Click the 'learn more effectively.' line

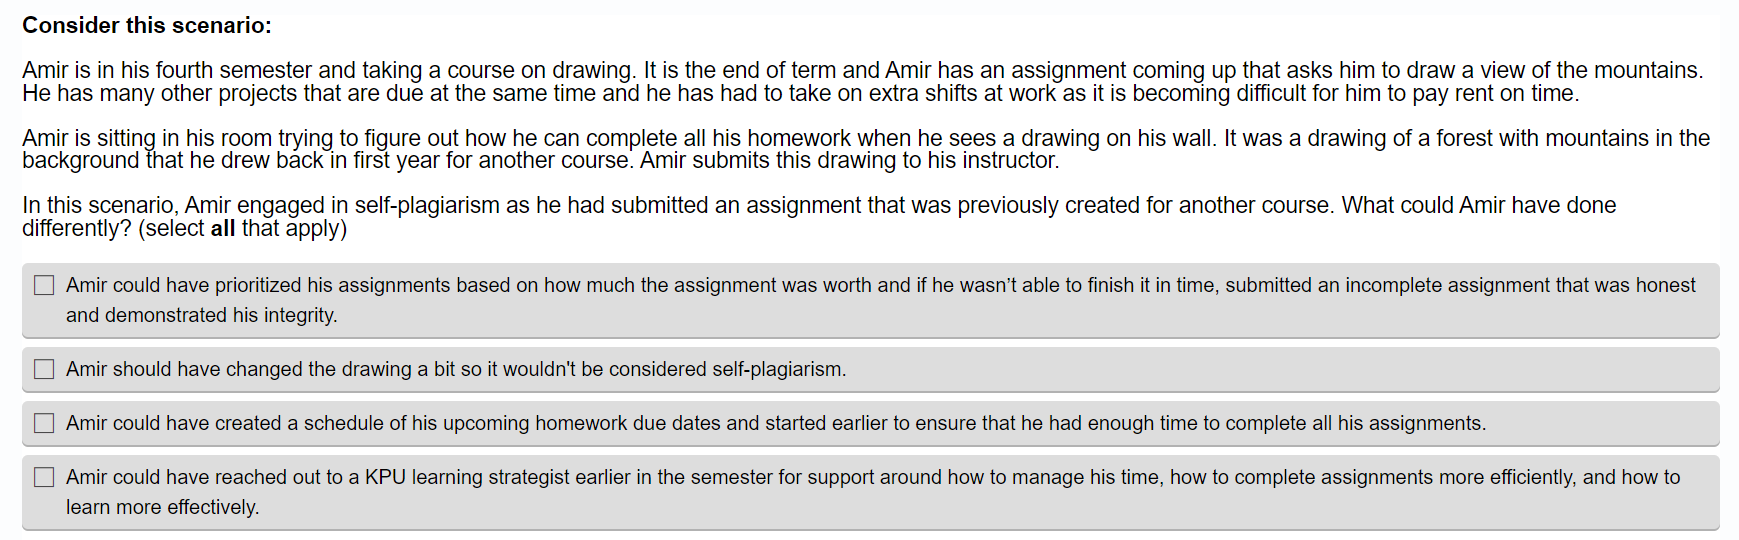point(163,507)
